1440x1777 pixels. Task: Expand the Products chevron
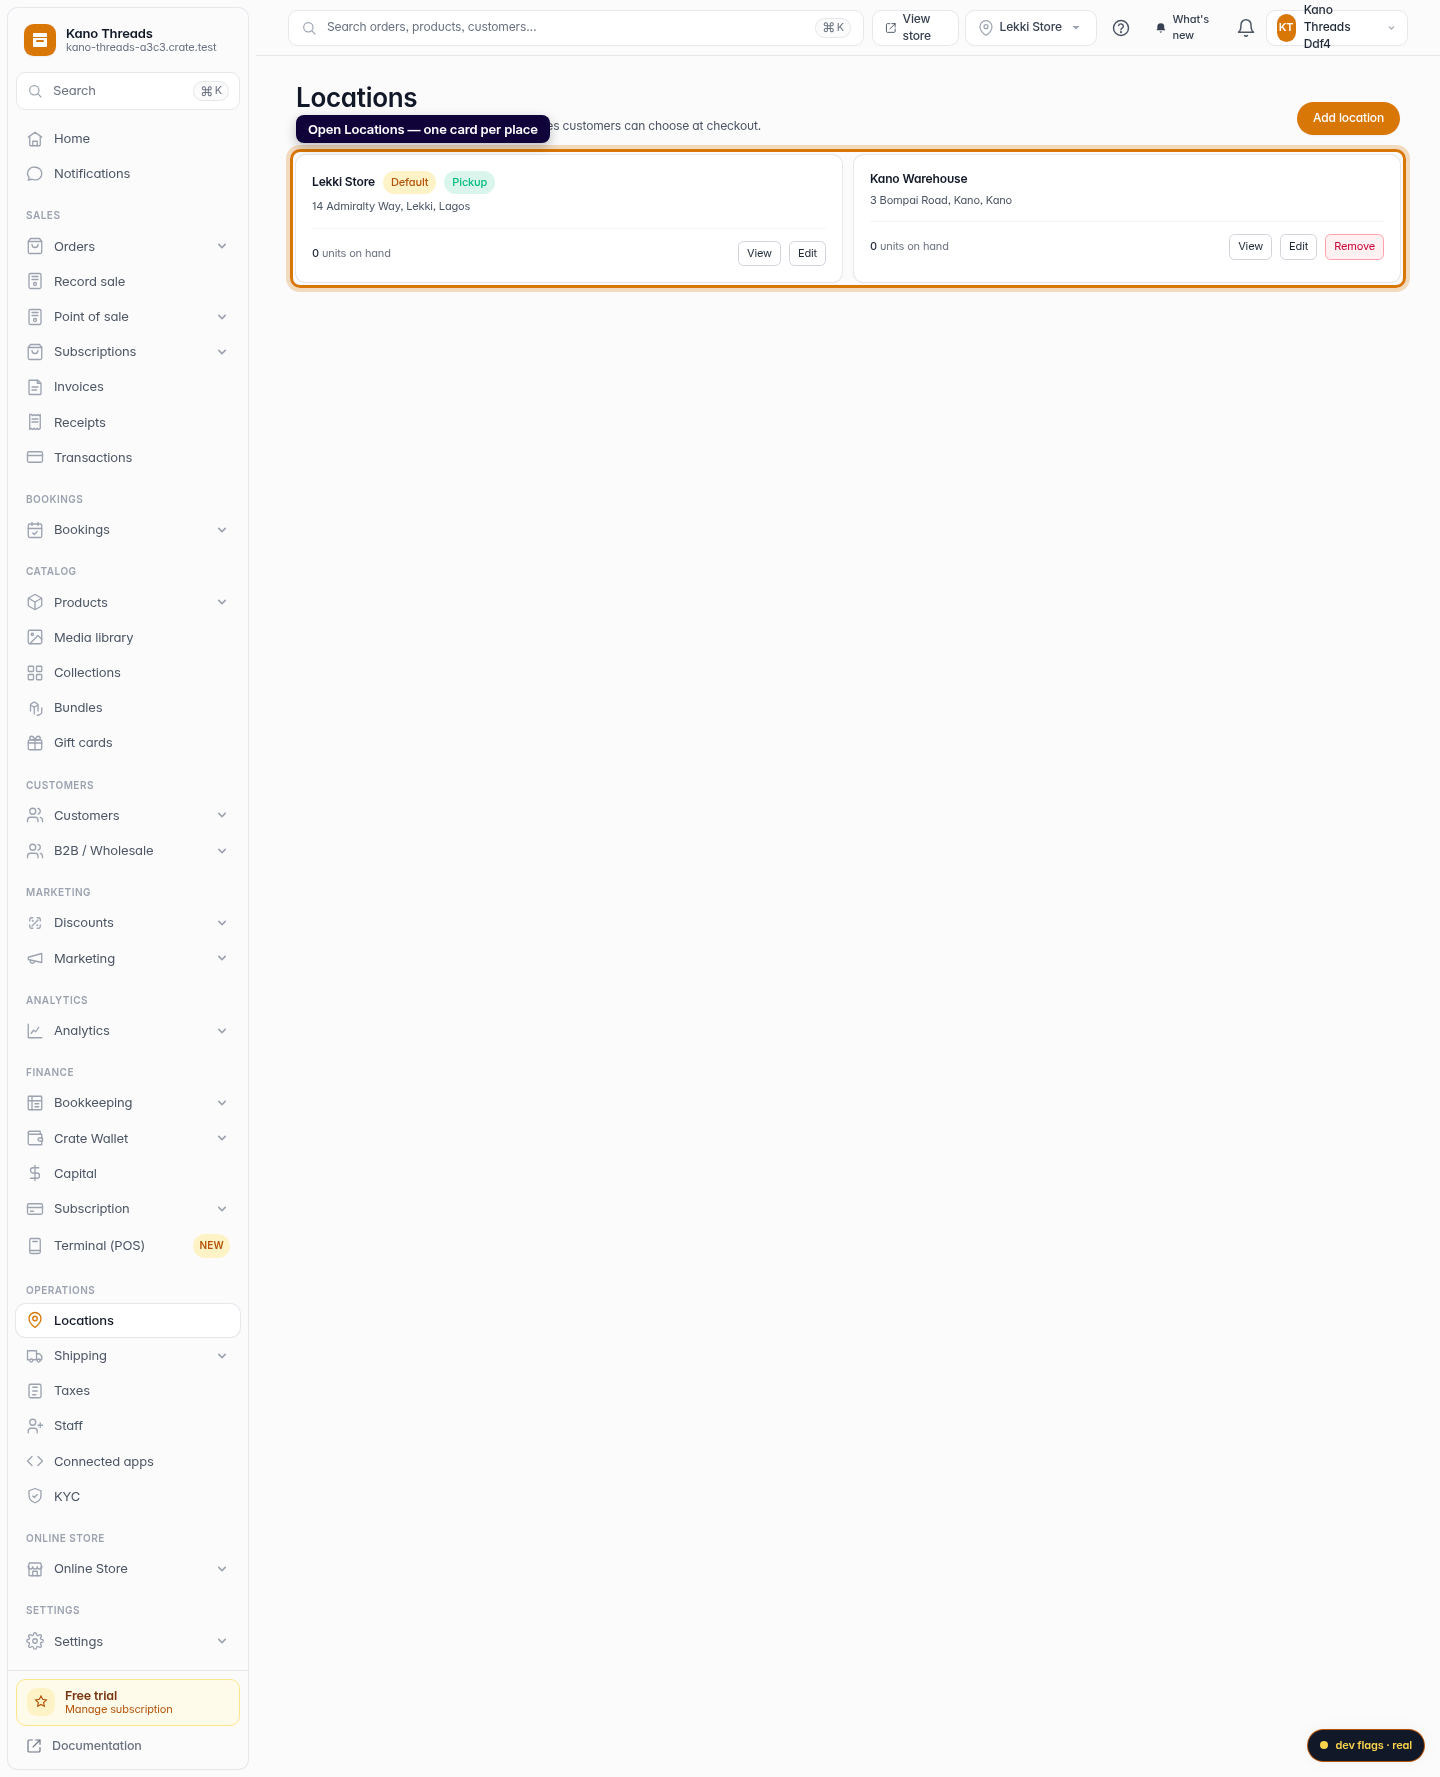[222, 603]
